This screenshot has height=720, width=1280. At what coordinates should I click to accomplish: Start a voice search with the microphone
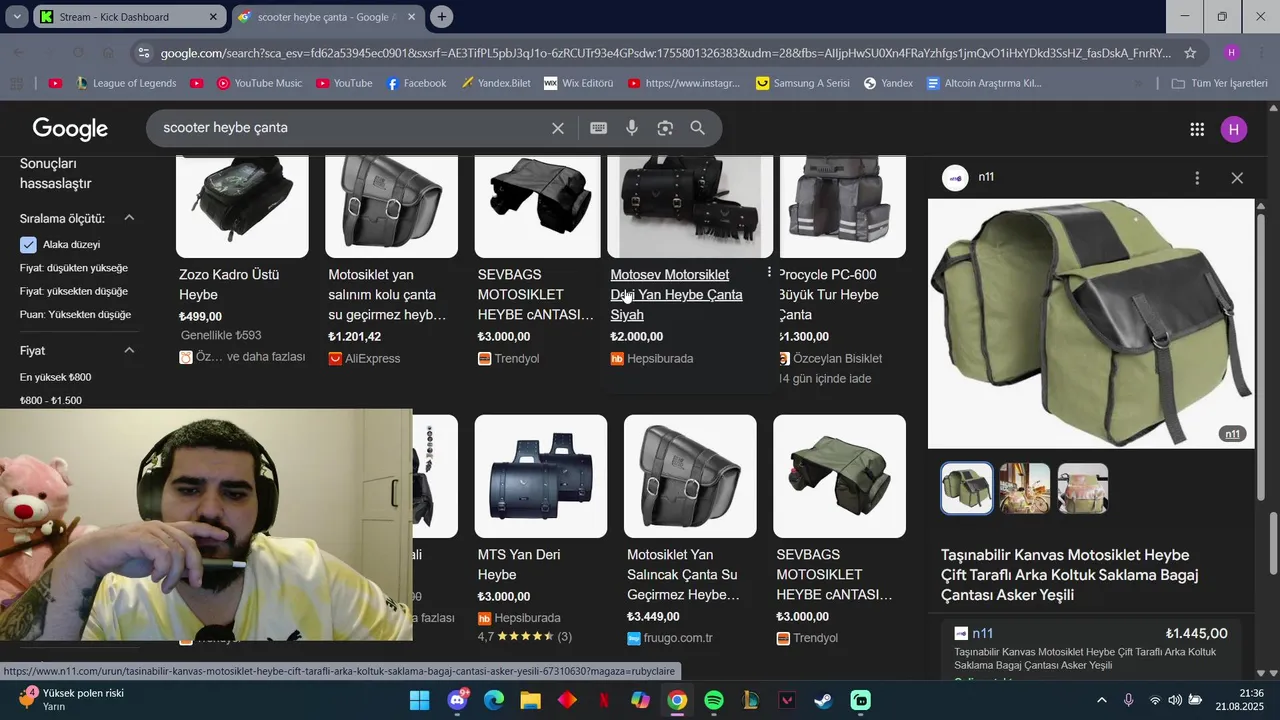click(632, 128)
